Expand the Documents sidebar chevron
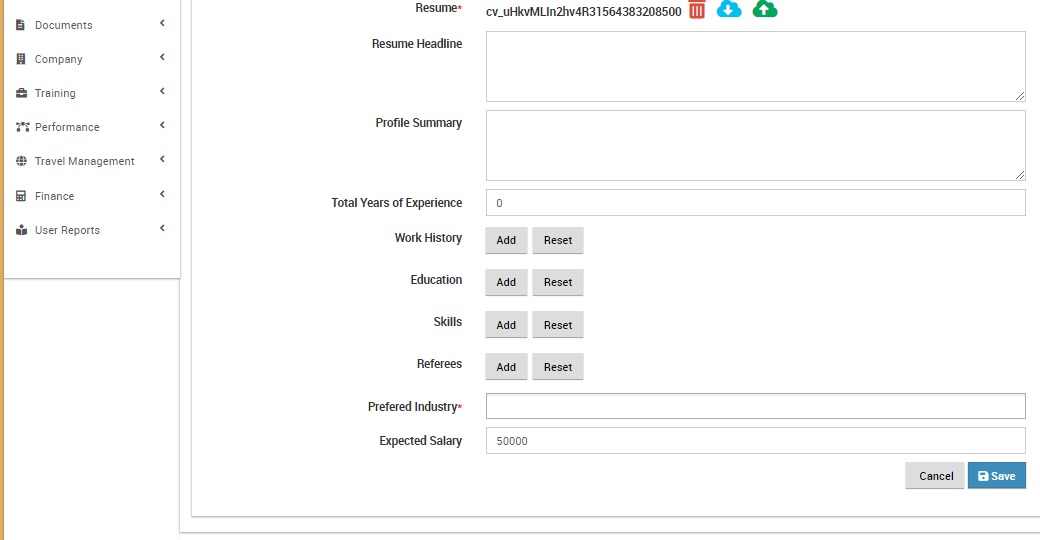1040x540 pixels. tap(162, 23)
